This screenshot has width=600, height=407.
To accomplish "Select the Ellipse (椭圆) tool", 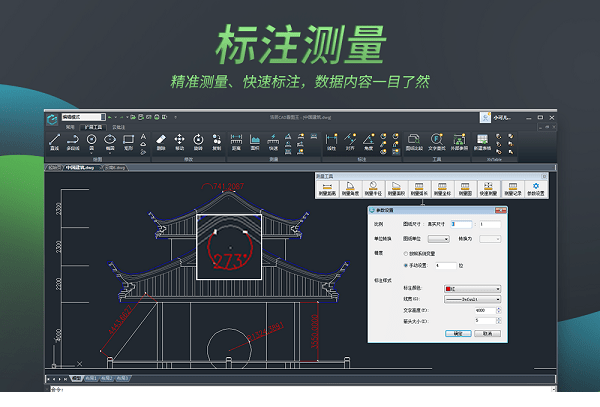I will coord(110,140).
